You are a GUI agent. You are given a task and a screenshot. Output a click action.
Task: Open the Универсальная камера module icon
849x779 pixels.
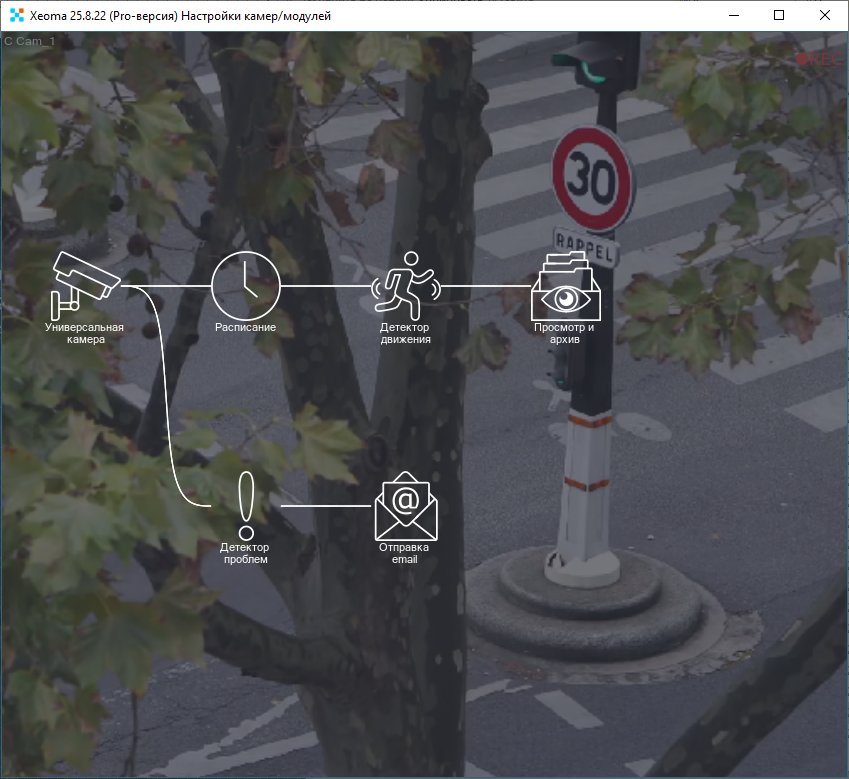click(x=84, y=281)
